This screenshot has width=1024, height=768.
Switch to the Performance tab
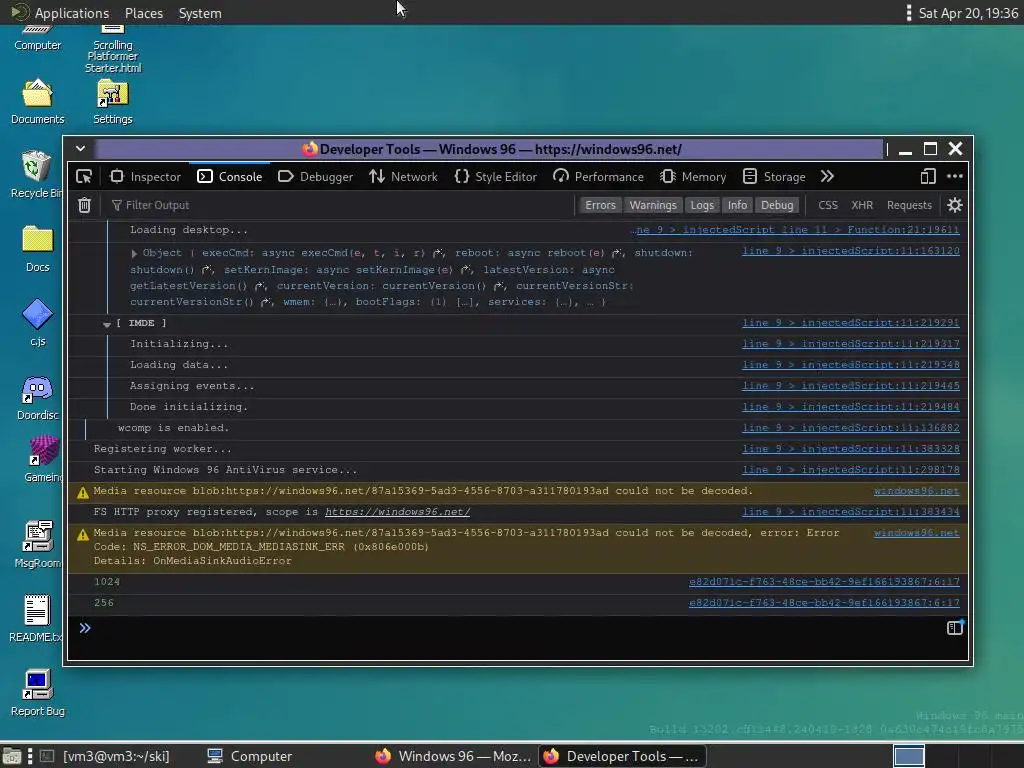coord(598,176)
